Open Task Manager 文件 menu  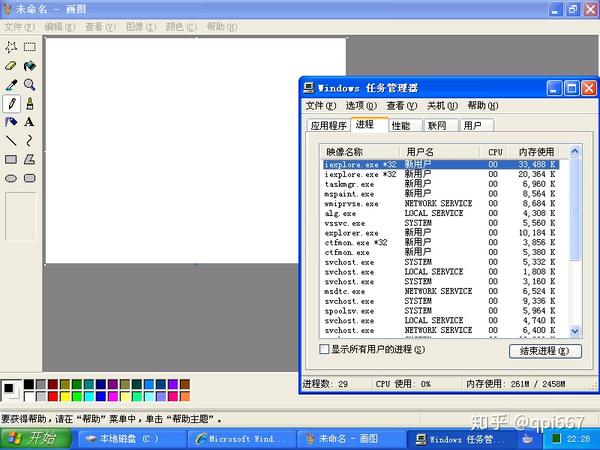tap(321, 106)
